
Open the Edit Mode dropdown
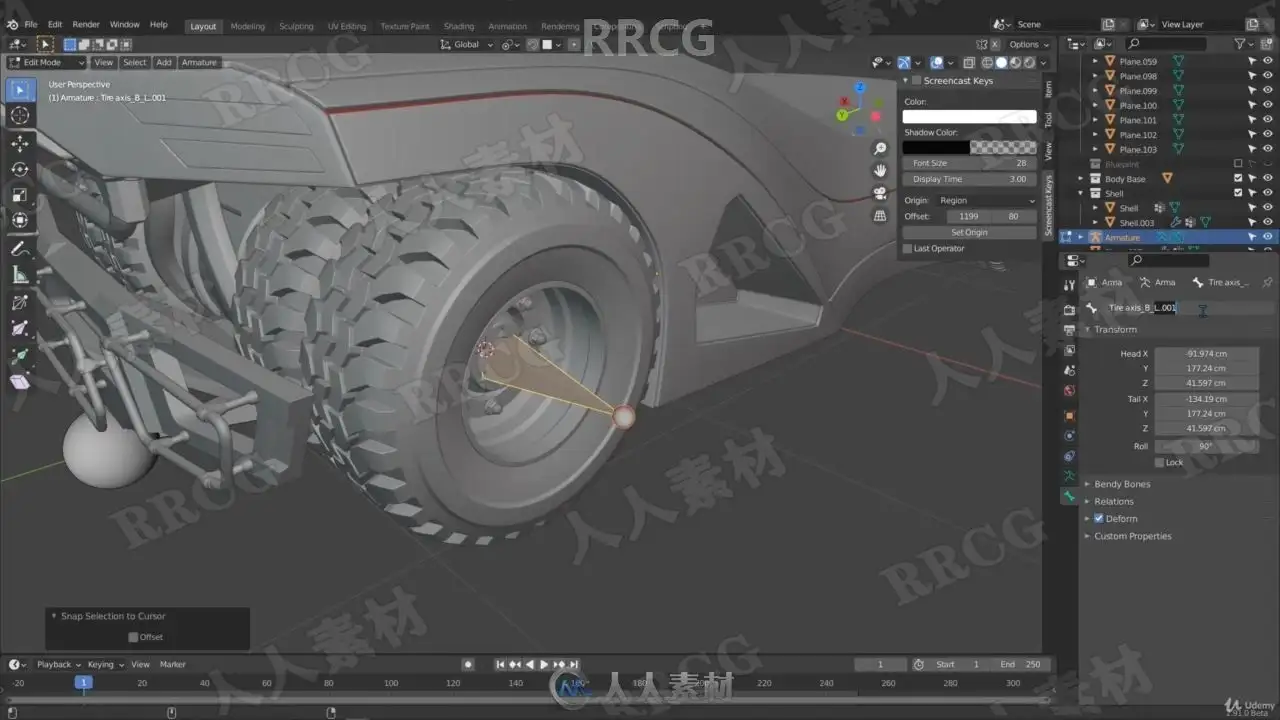(x=48, y=62)
